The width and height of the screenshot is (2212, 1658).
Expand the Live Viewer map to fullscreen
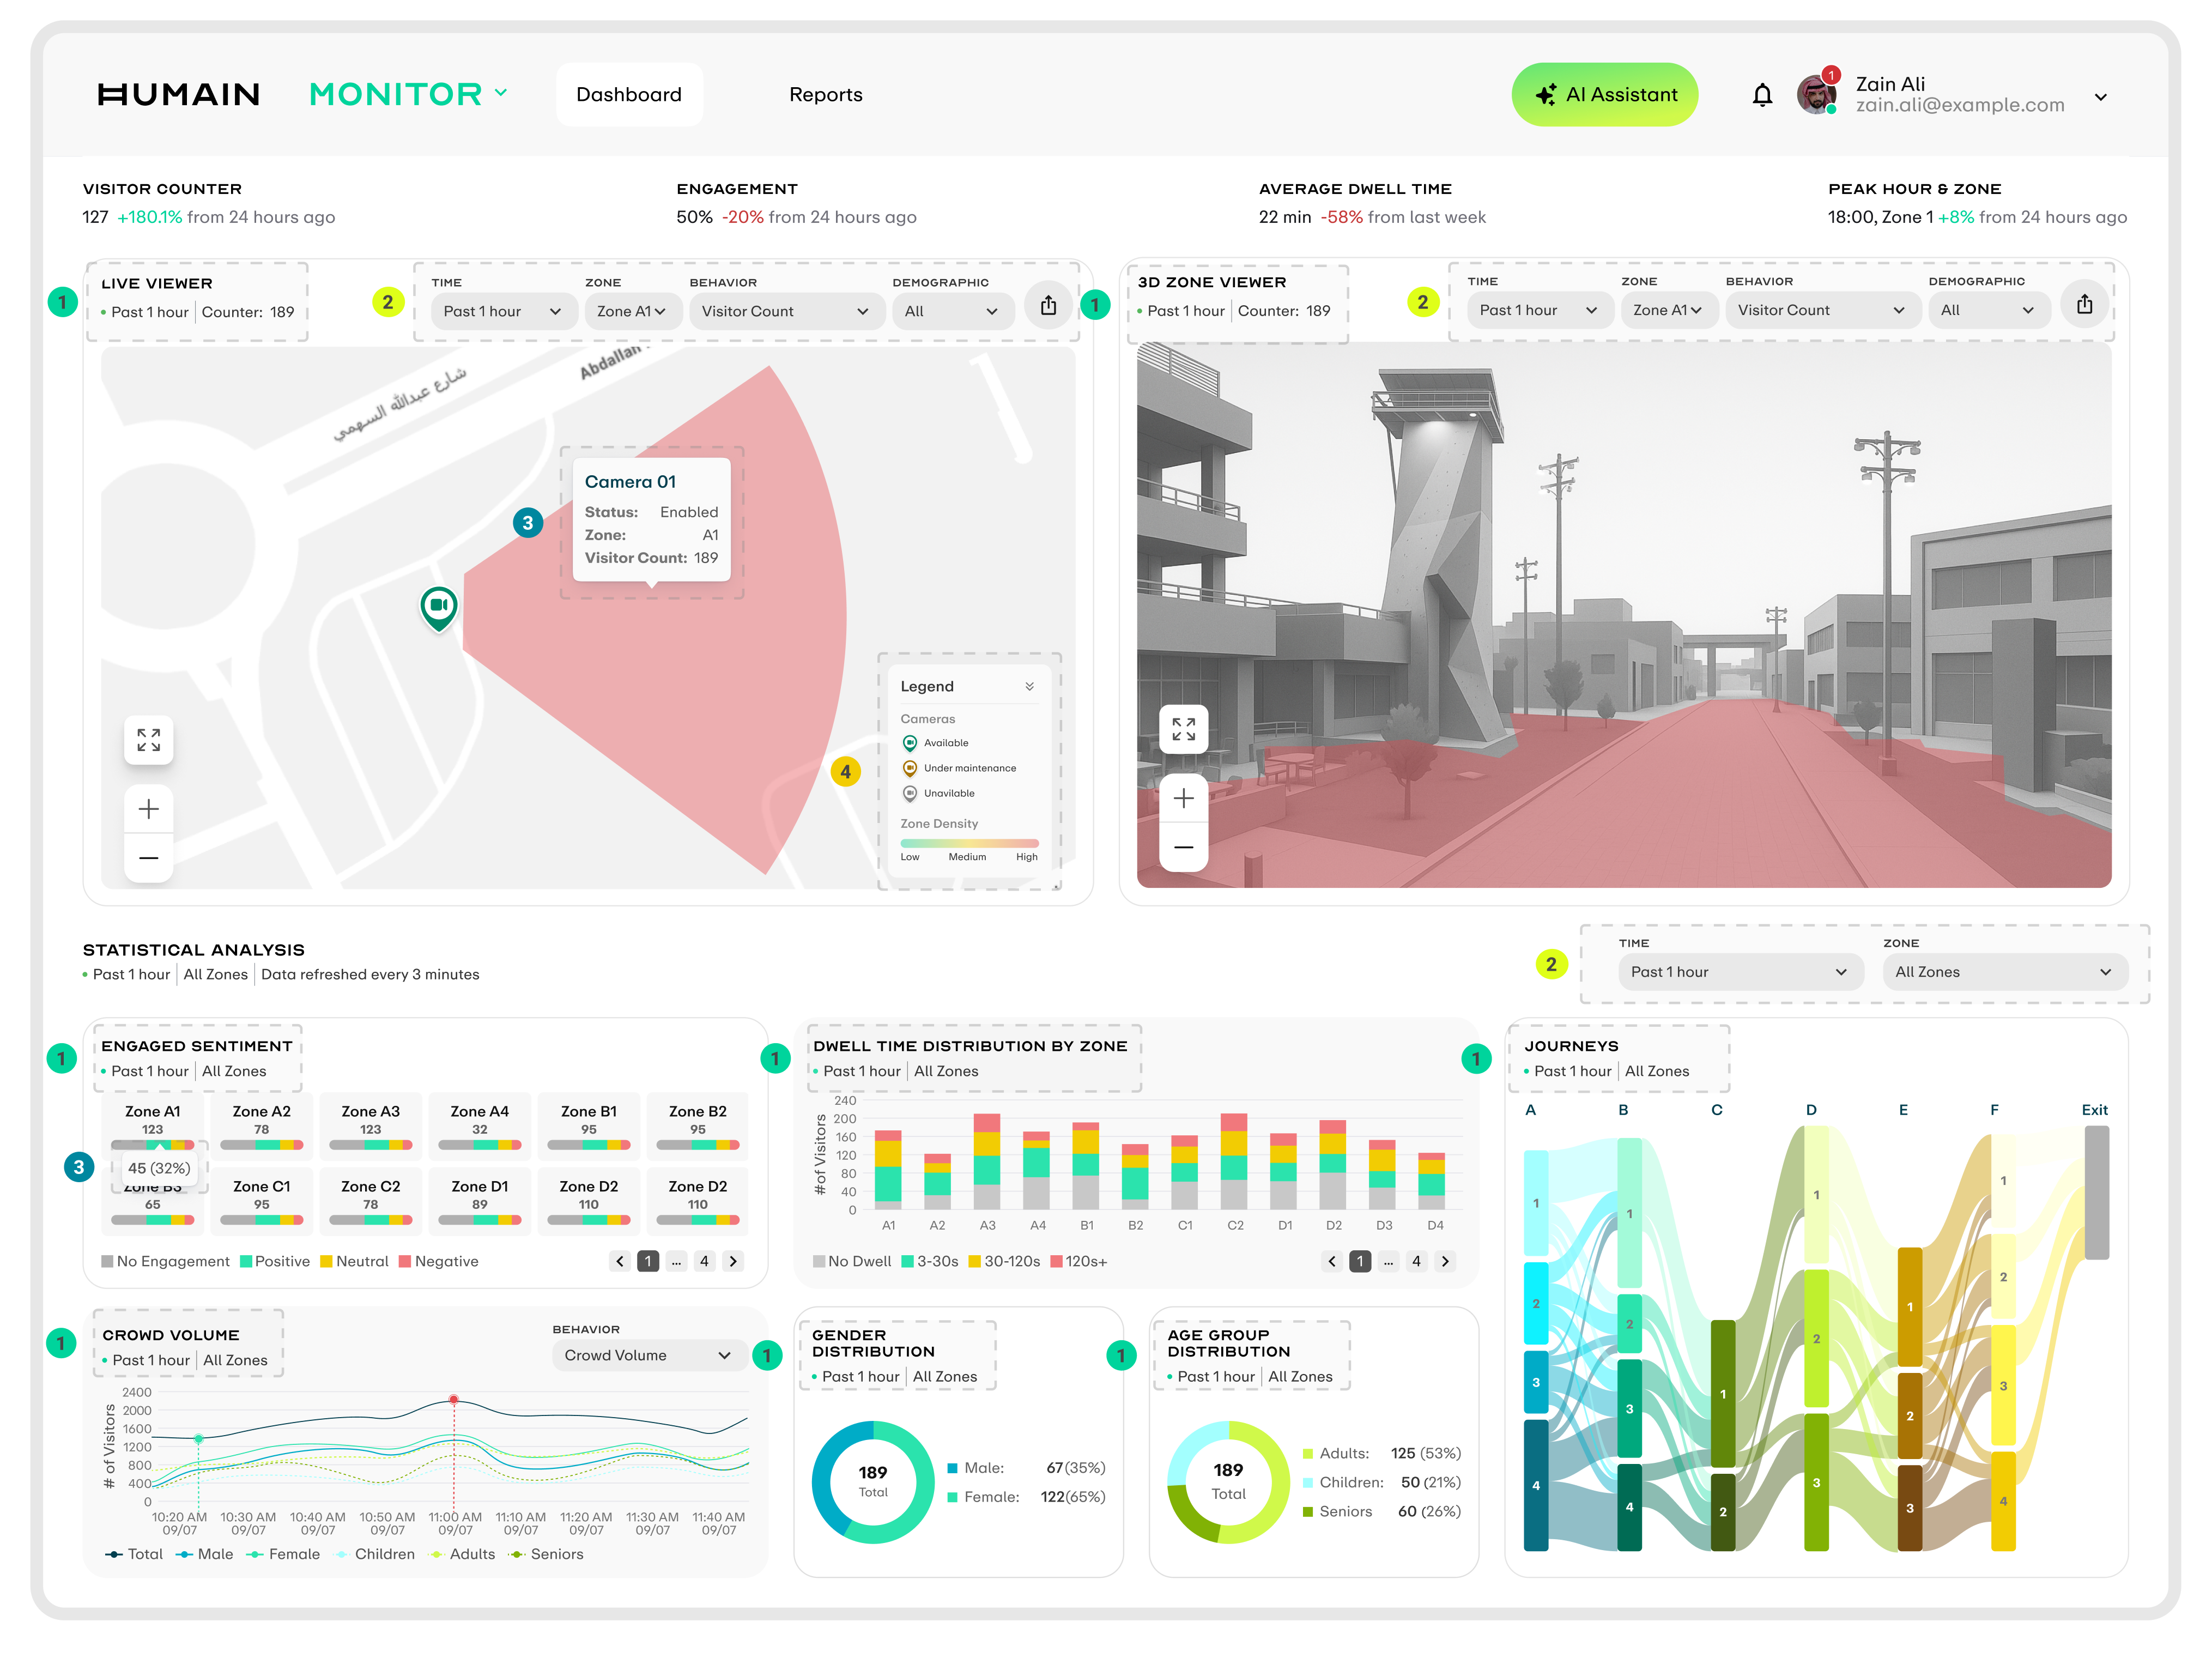(x=148, y=740)
